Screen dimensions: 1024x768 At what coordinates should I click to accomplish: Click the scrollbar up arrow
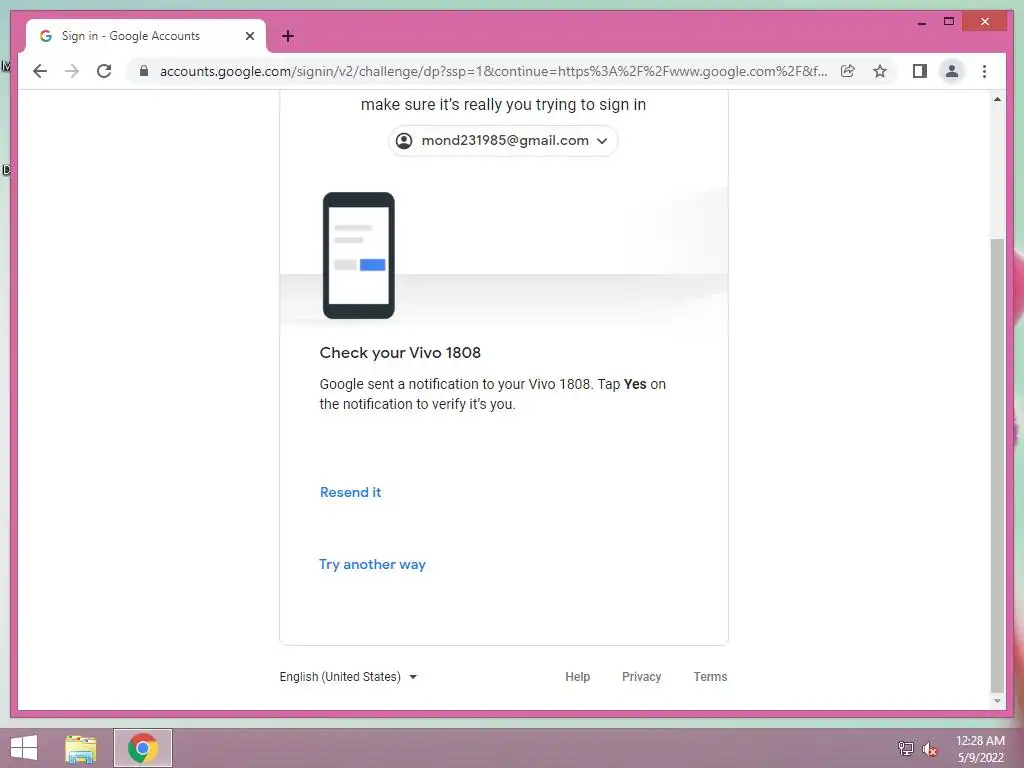[997, 99]
